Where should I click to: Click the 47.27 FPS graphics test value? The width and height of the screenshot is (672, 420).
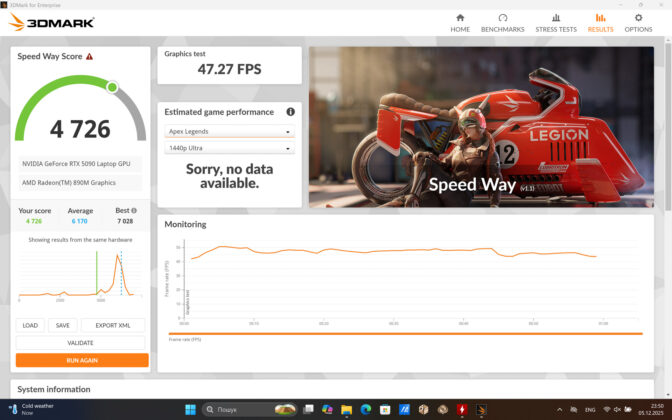[x=229, y=69]
